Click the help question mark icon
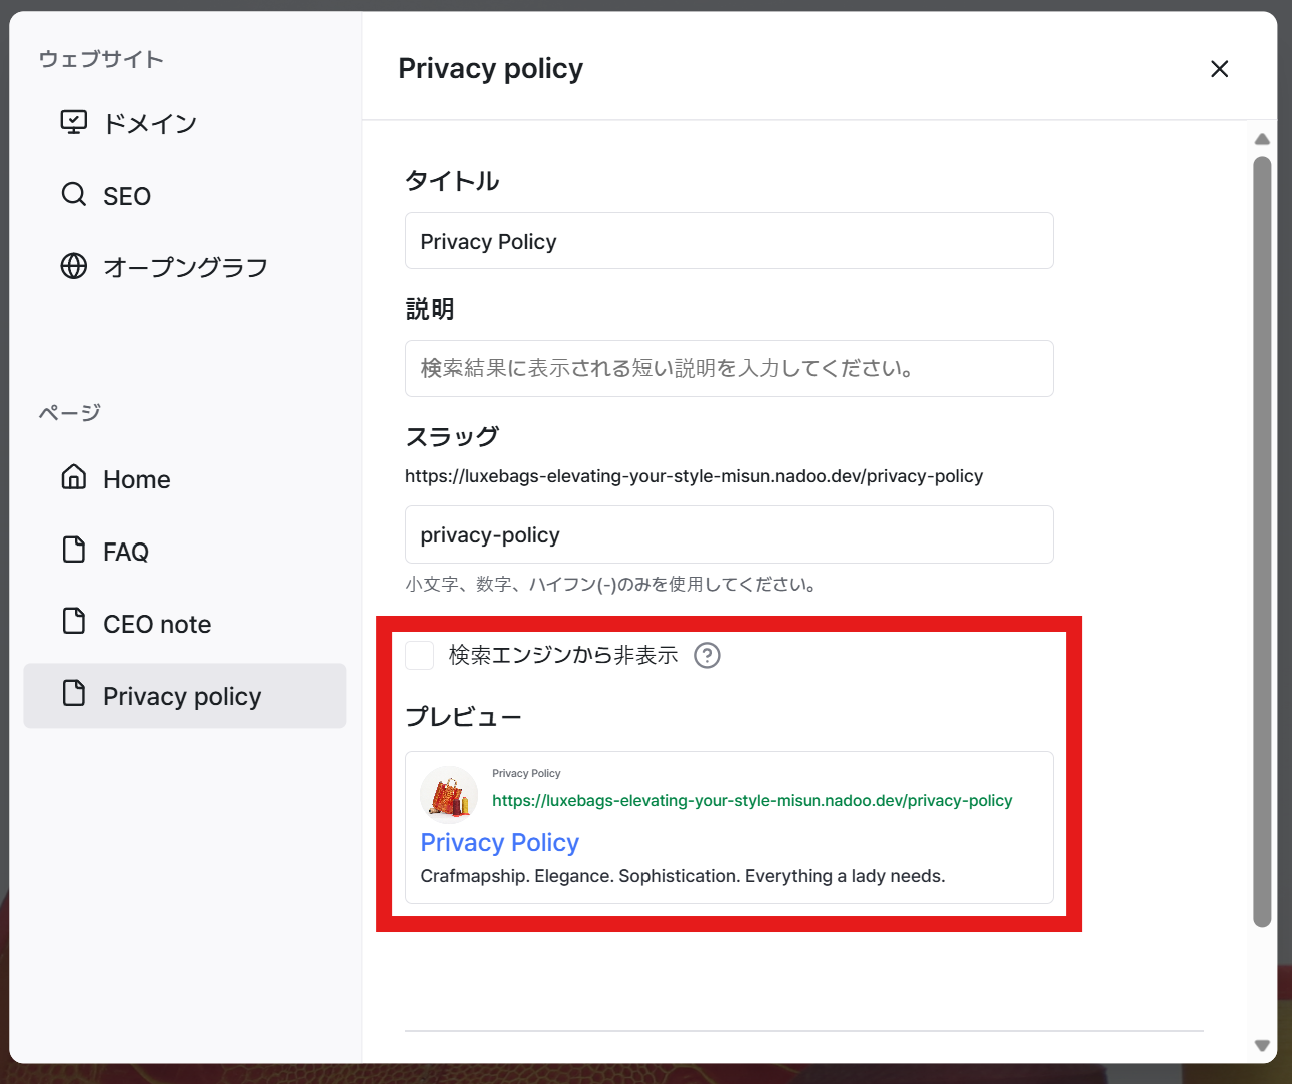 coord(707,656)
